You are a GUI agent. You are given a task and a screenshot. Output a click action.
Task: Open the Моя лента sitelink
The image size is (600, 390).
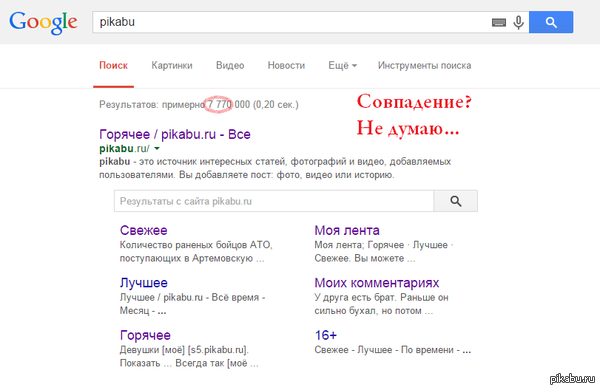click(x=347, y=230)
